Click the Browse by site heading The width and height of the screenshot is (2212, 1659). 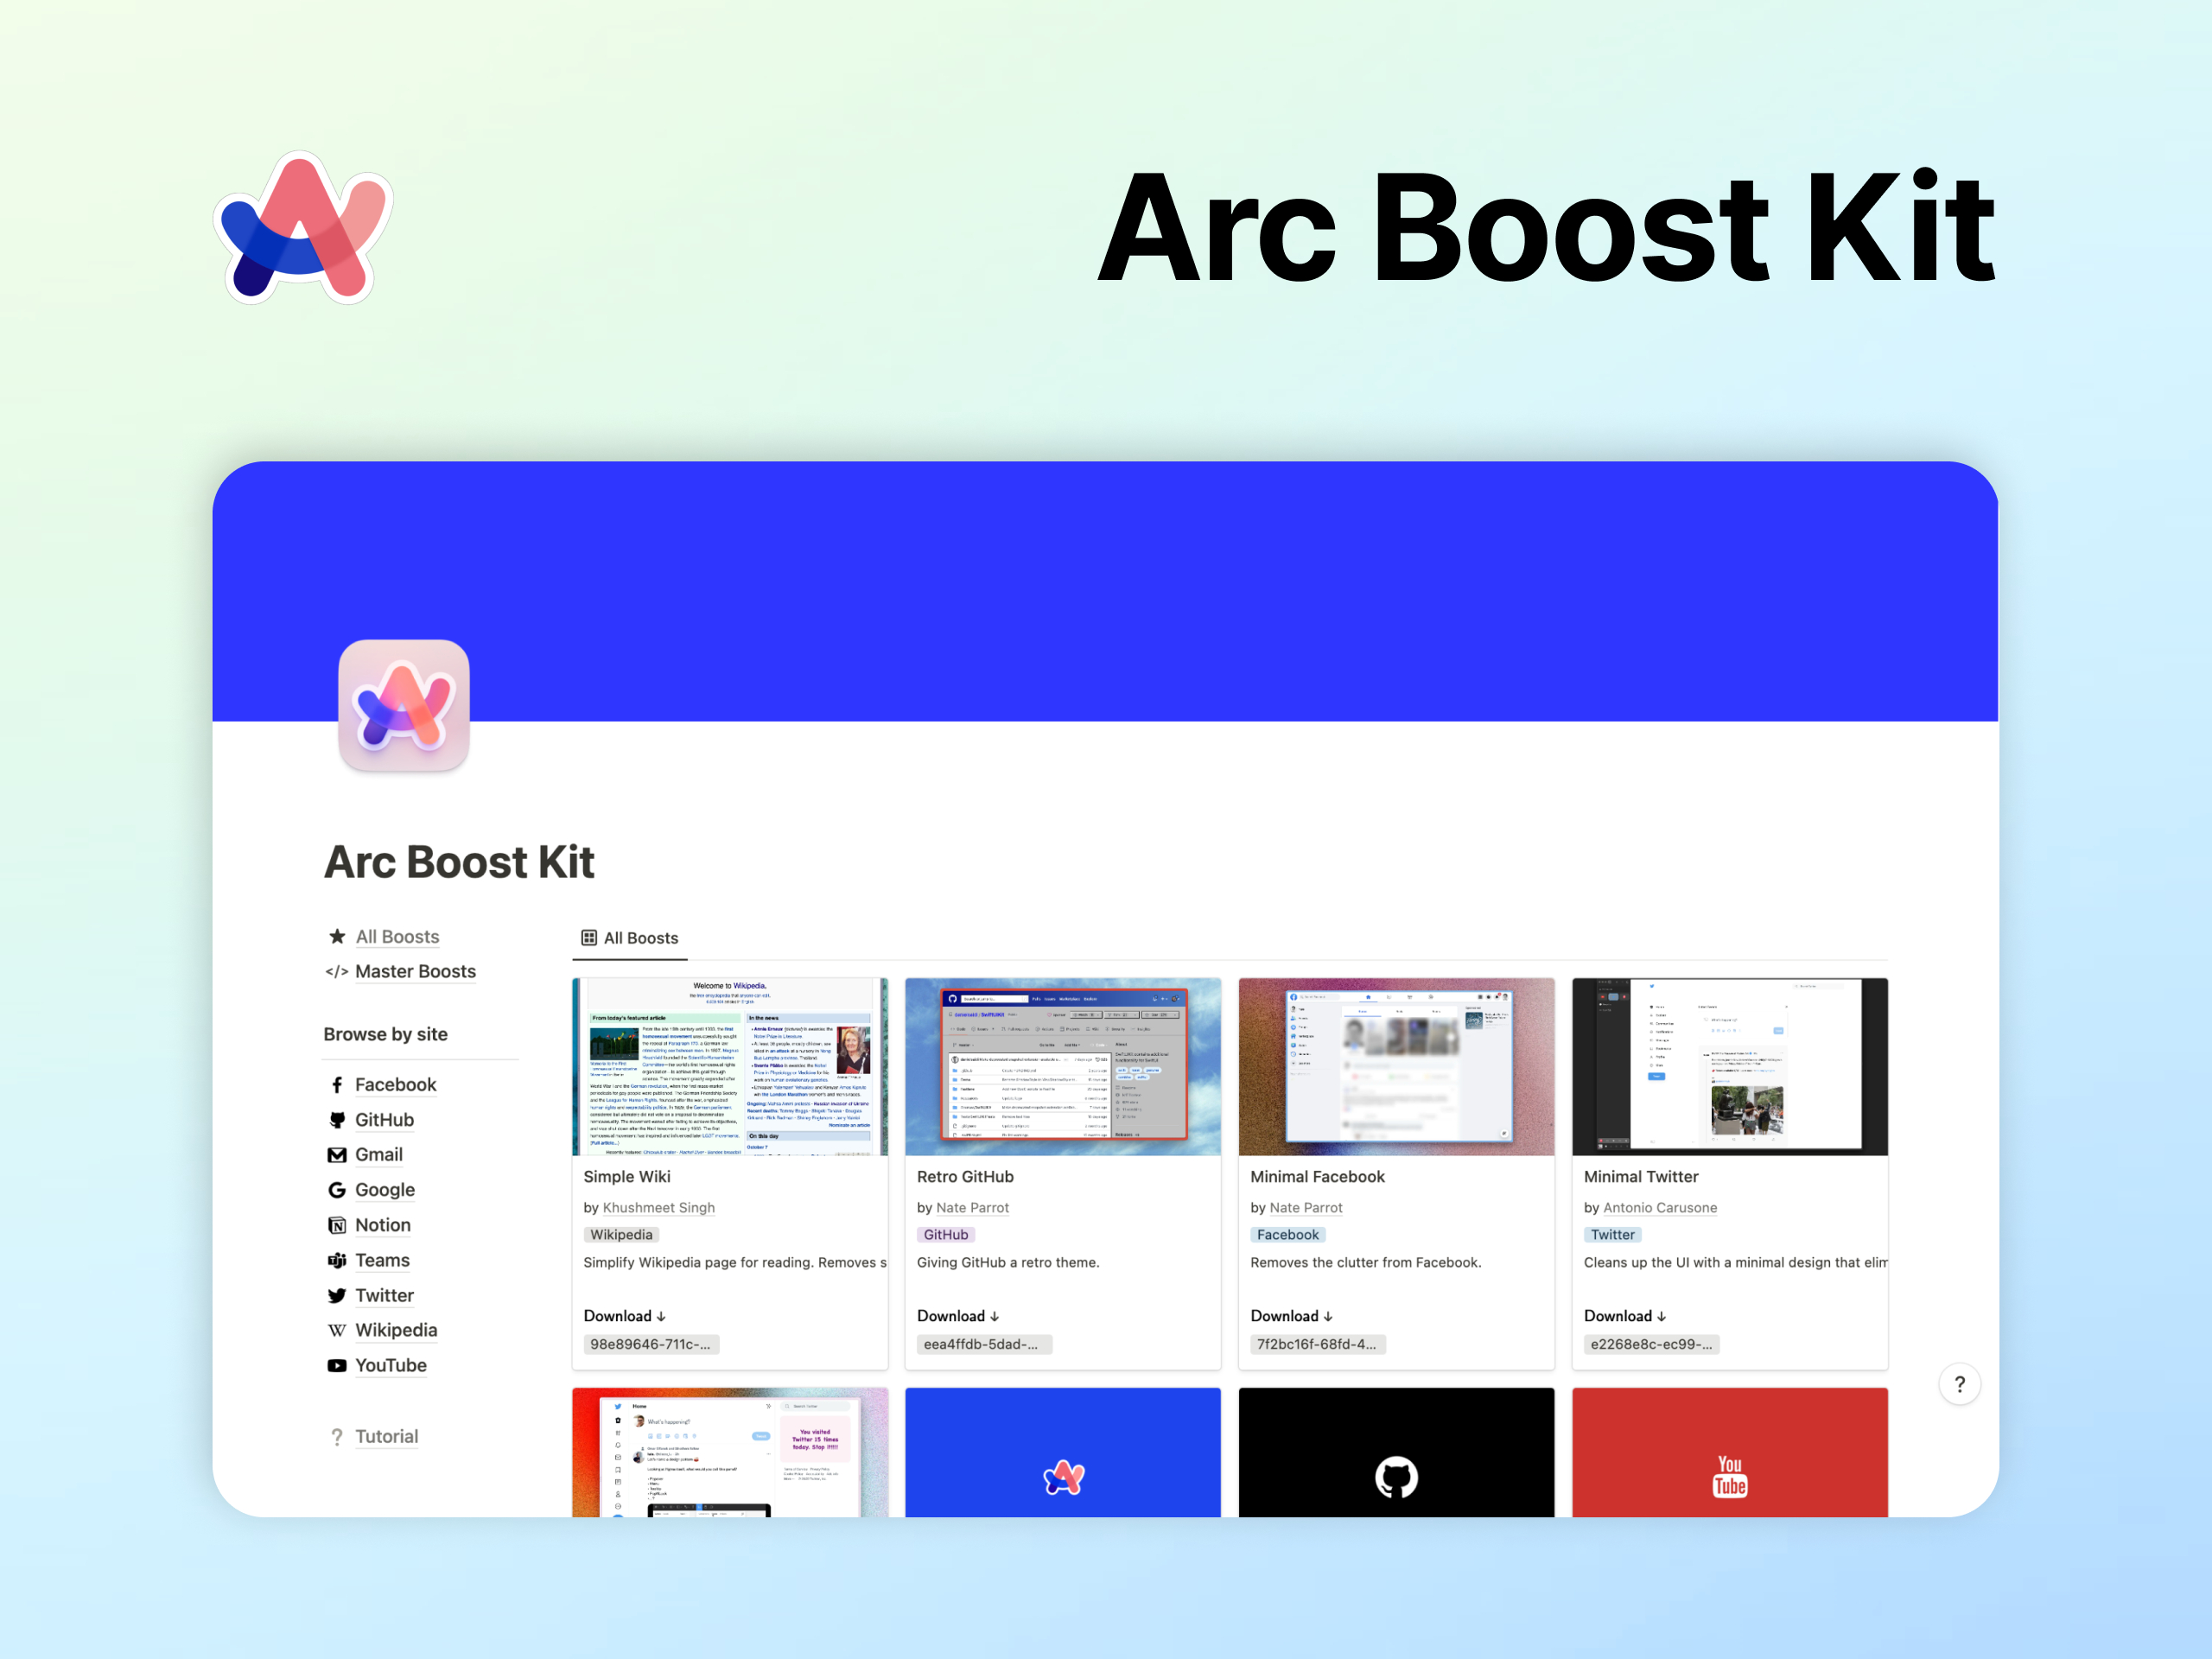tap(385, 1034)
